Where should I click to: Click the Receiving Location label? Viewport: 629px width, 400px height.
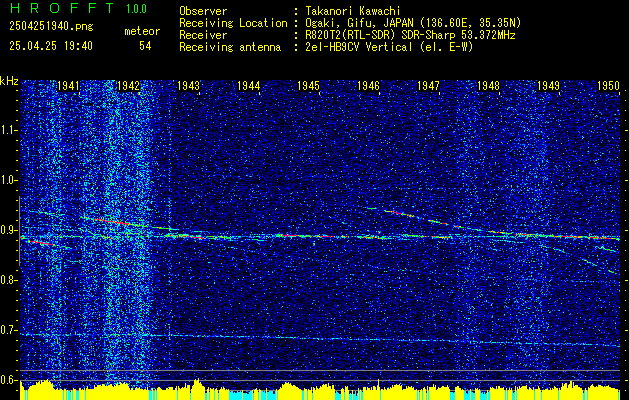click(x=233, y=23)
